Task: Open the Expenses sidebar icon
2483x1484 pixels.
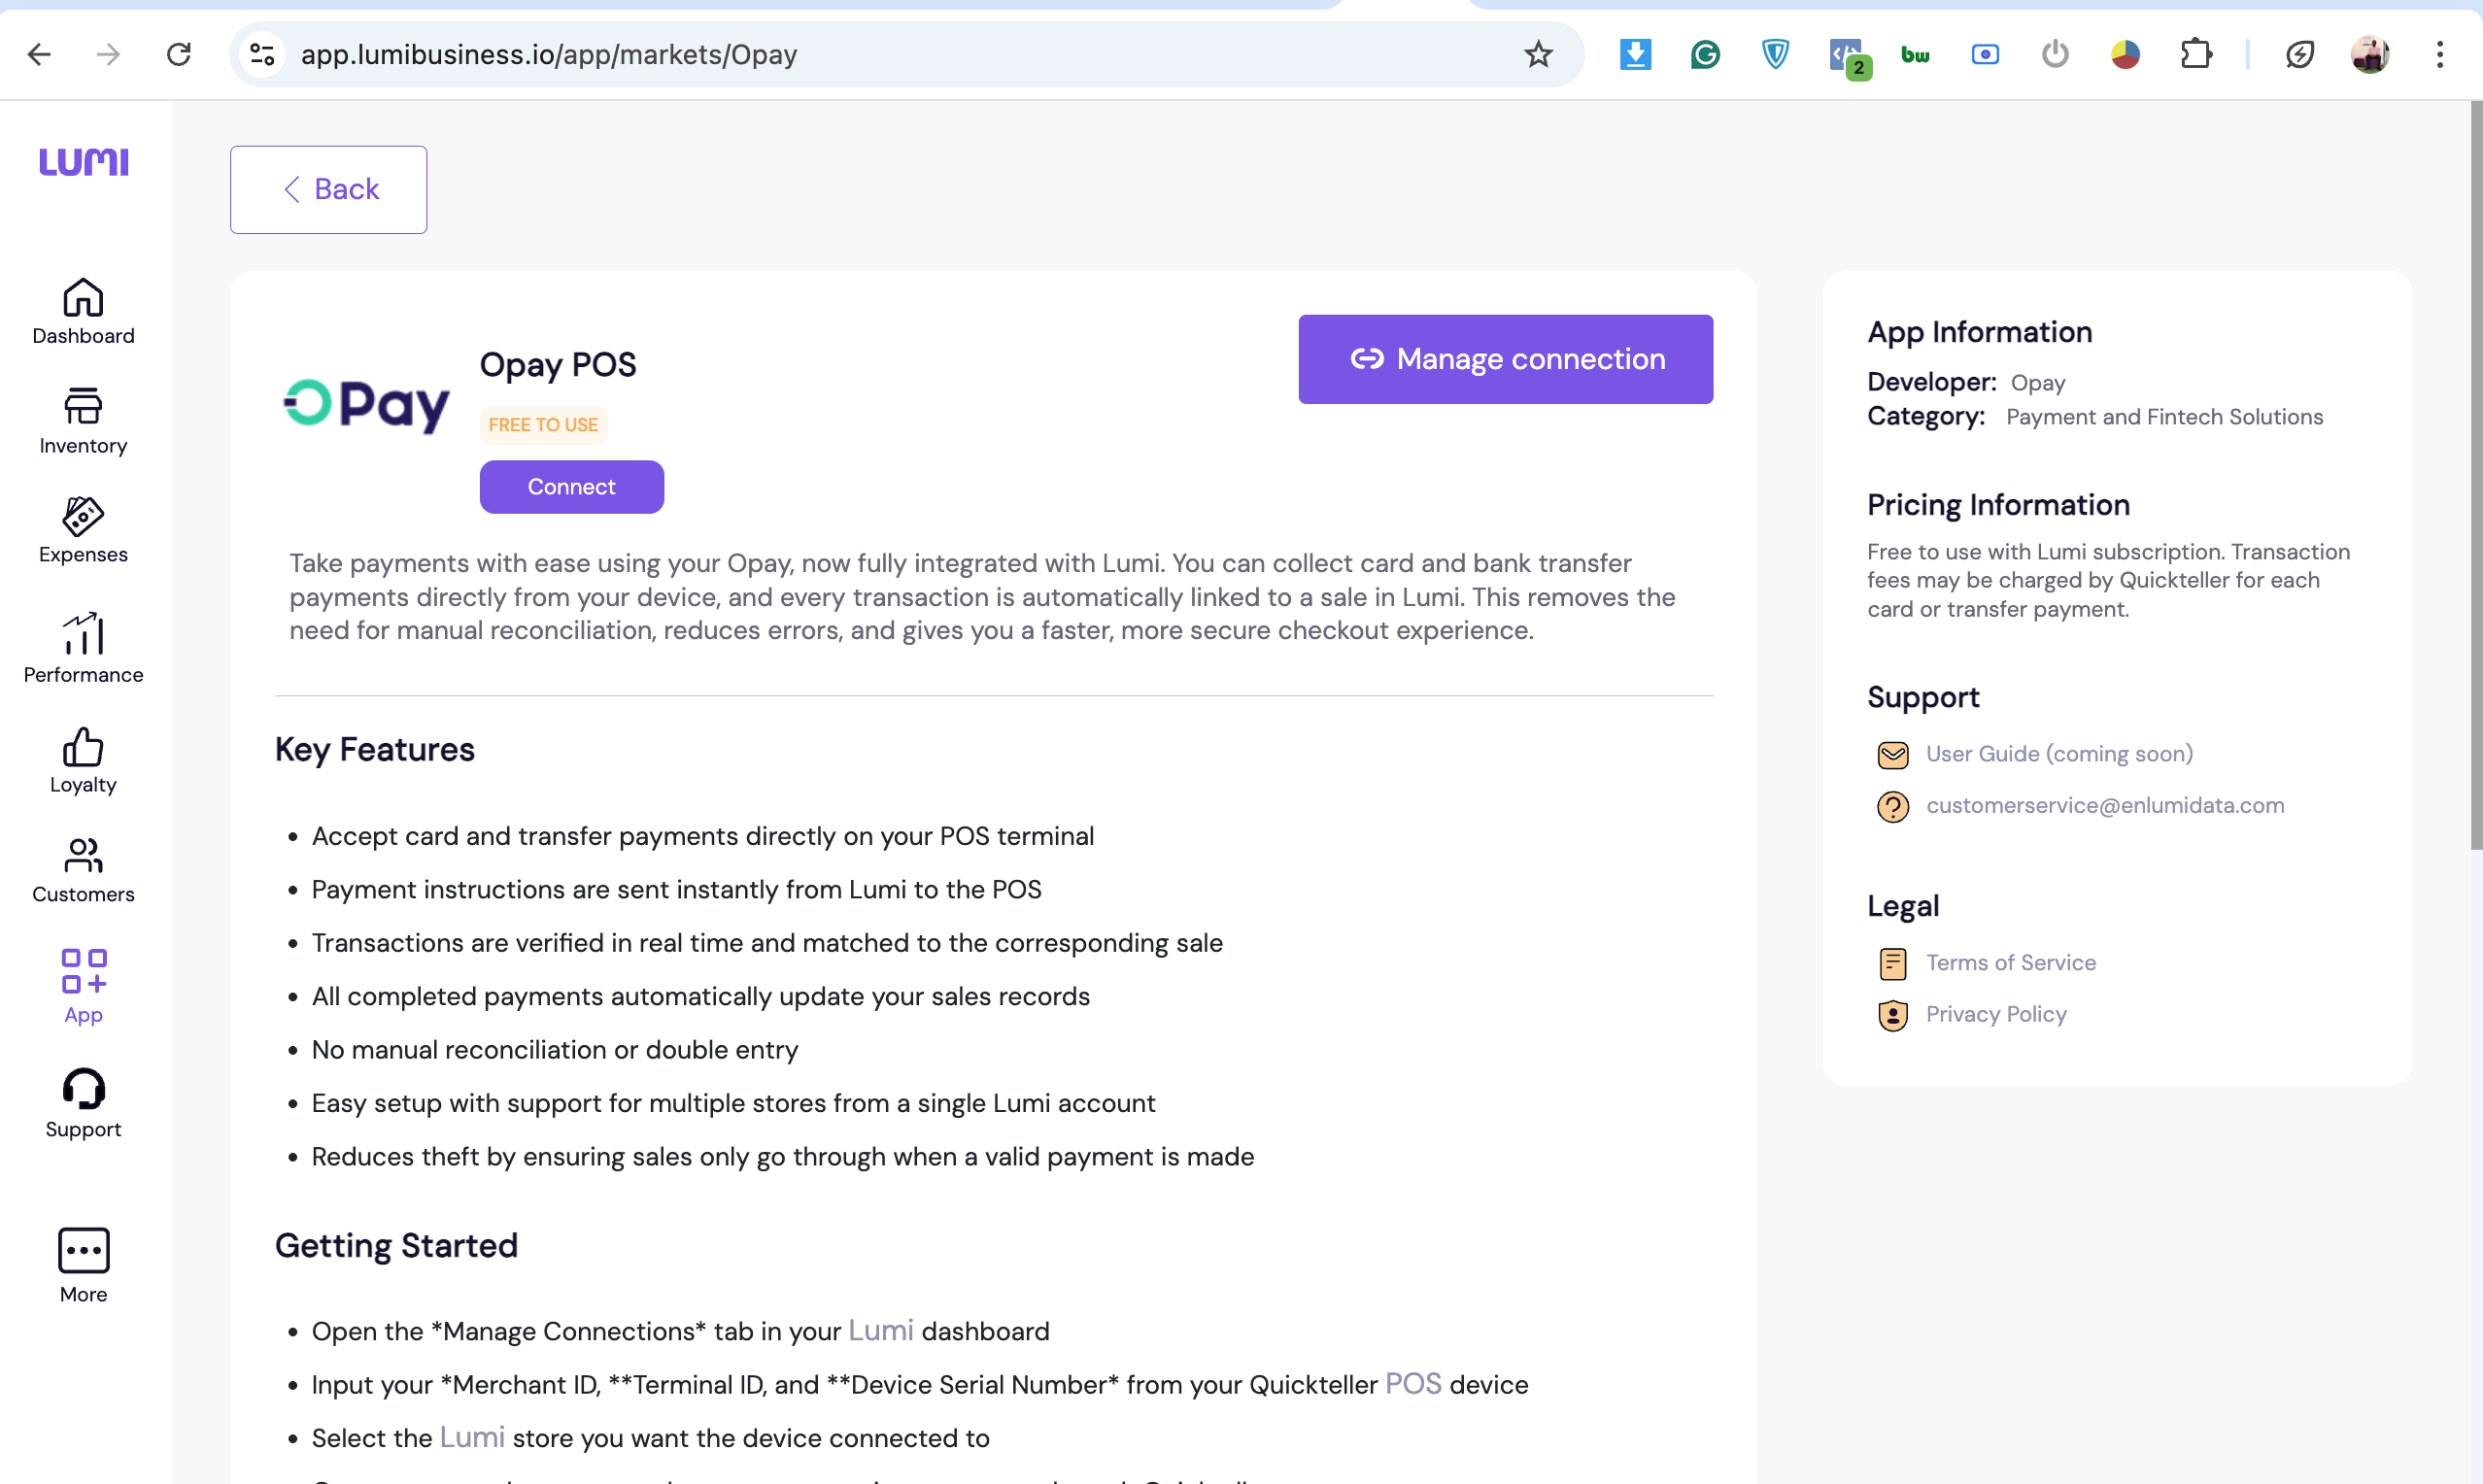Action: (x=83, y=517)
